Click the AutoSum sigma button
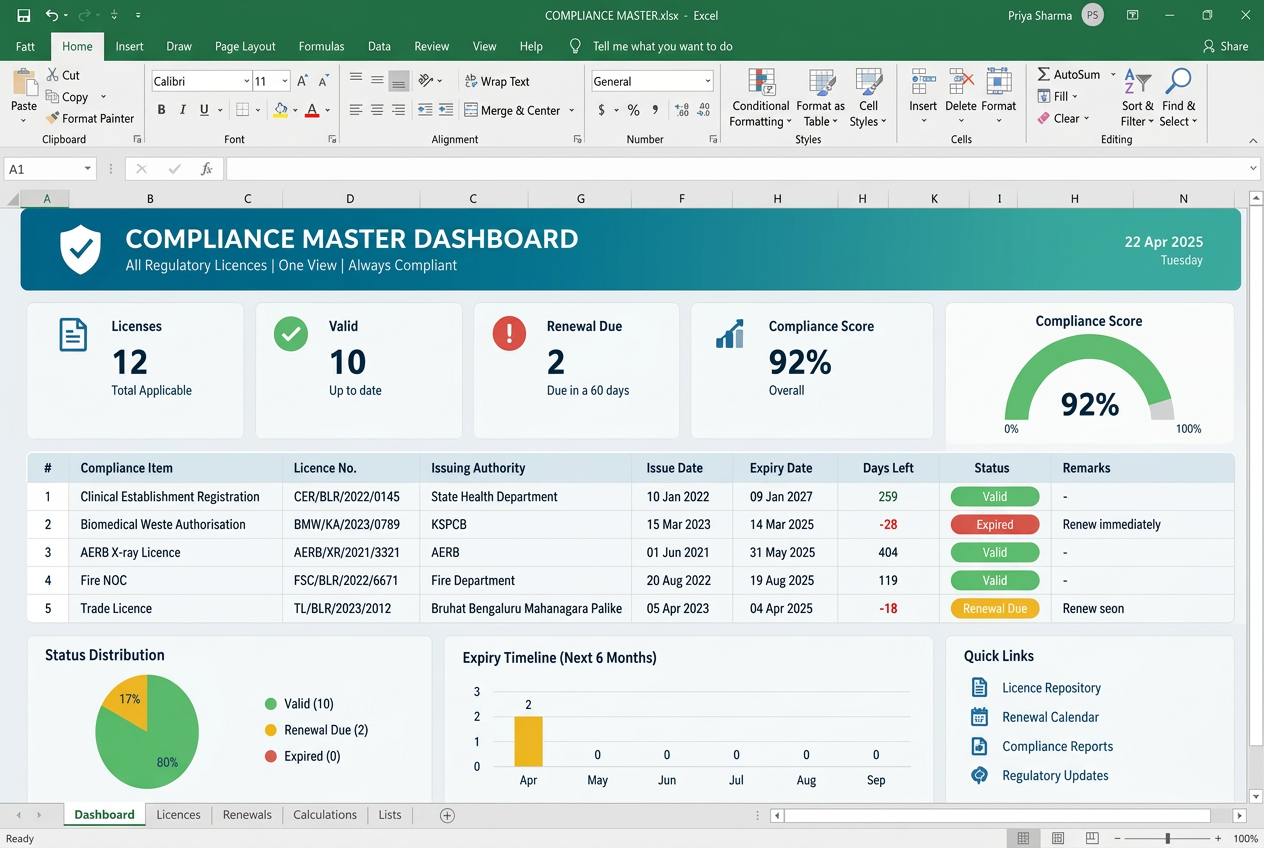The width and height of the screenshot is (1264, 848). [x=1069, y=75]
